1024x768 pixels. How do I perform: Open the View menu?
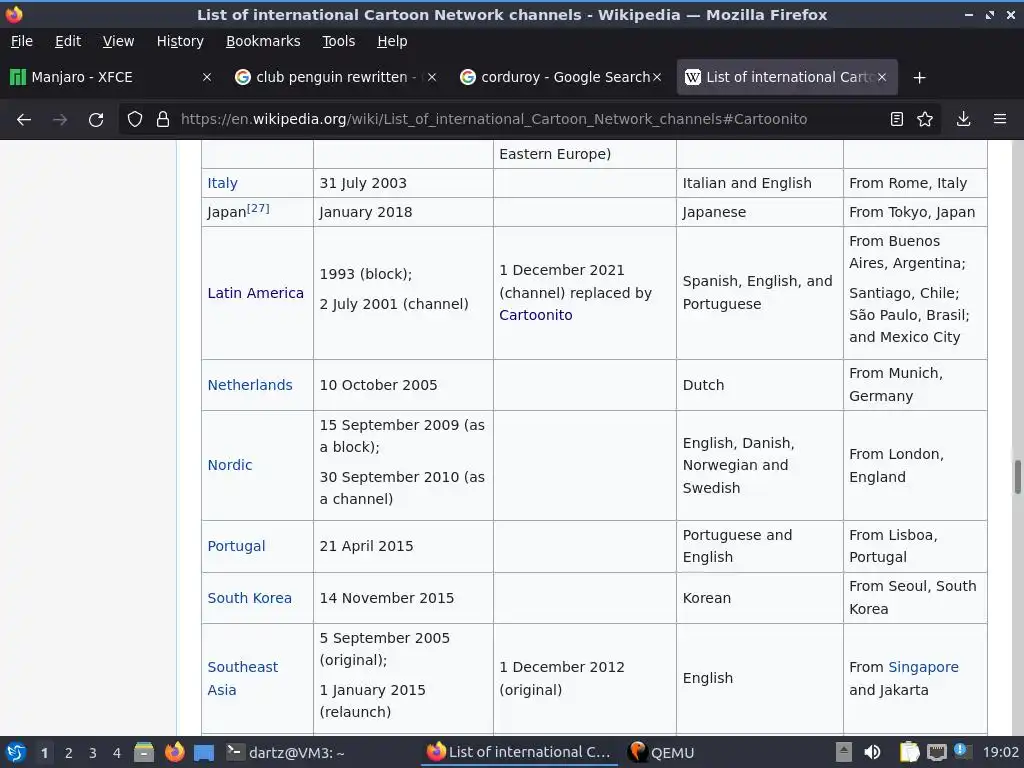pos(118,41)
